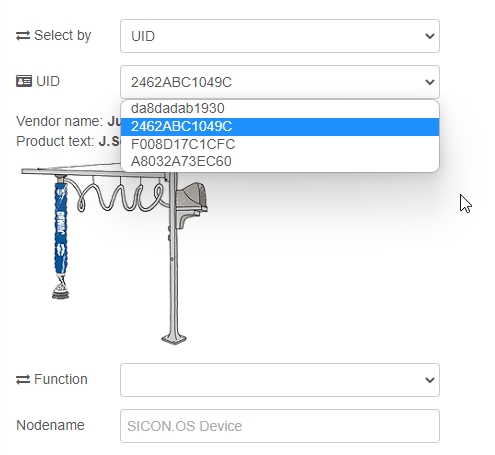Click the swap arrows icon beside Select by
Screen dimensions: 495x455
[x=23, y=36]
